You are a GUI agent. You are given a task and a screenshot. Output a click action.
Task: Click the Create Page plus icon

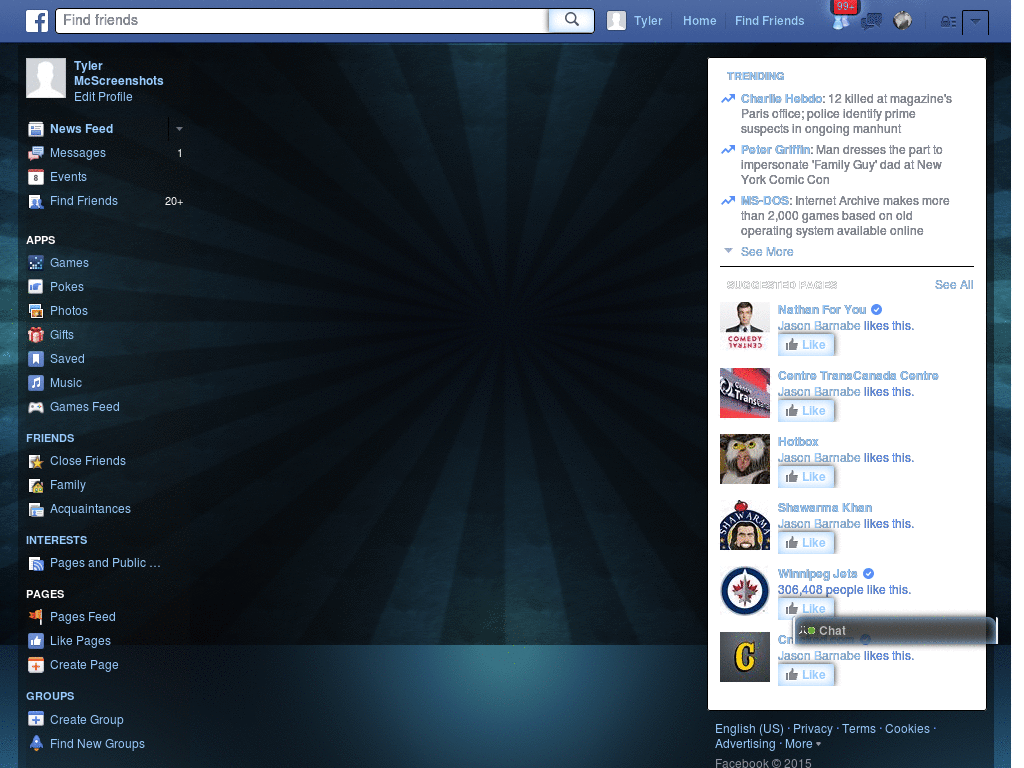click(x=36, y=665)
